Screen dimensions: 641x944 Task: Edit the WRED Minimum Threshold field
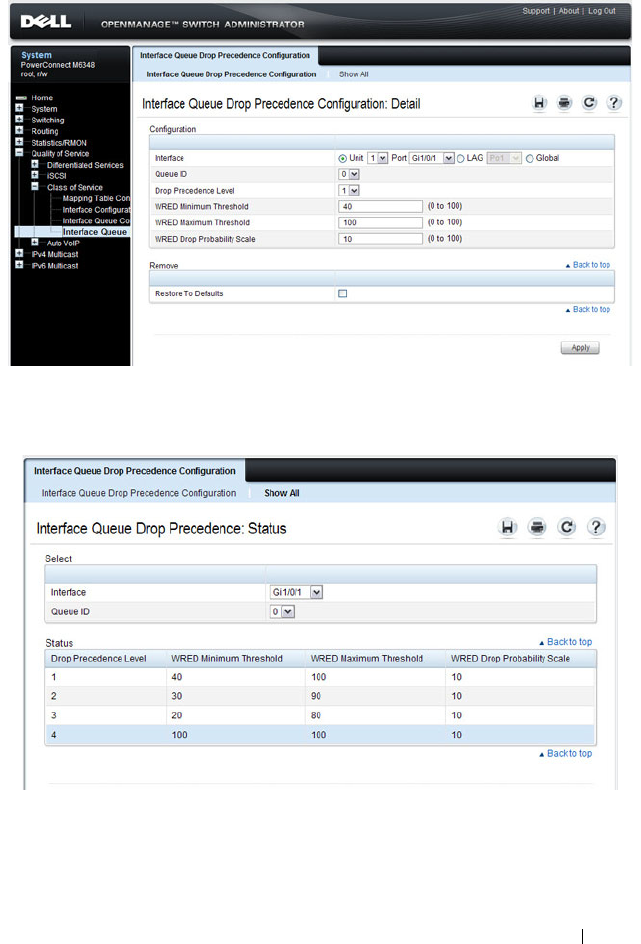pos(380,206)
